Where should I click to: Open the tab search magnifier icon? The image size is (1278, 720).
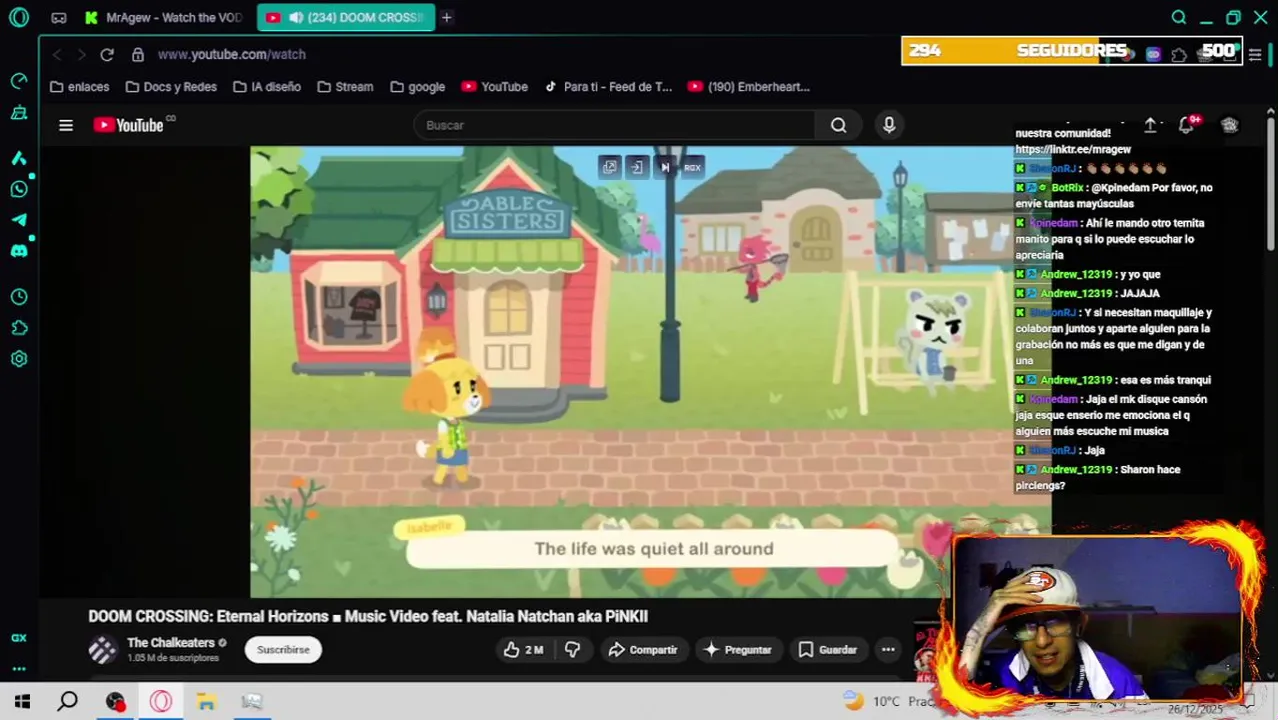click(1179, 17)
